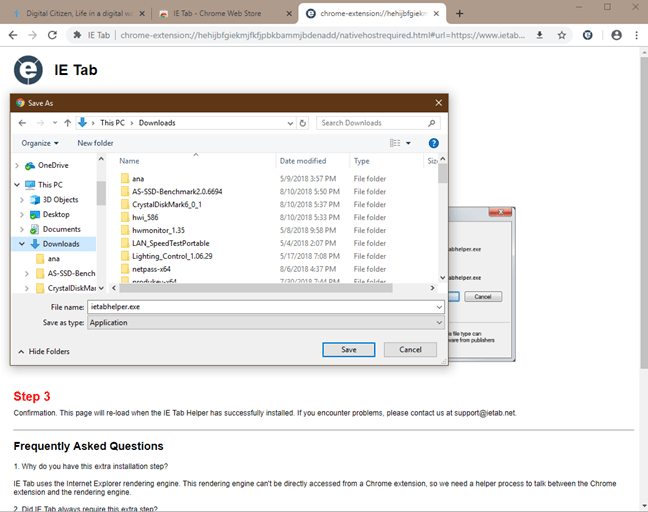Expand Documents tree node
Viewport: 648px width, 512px height.
[22, 229]
